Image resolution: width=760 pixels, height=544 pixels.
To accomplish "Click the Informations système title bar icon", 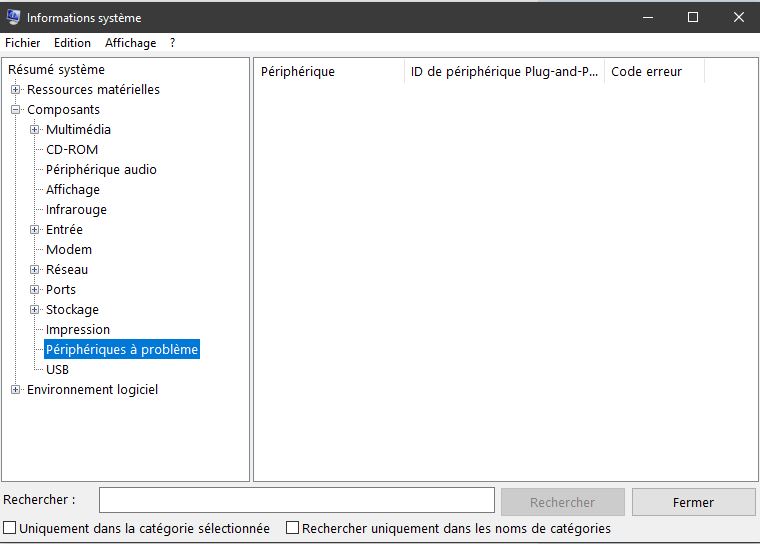I will pyautogui.click(x=13, y=17).
